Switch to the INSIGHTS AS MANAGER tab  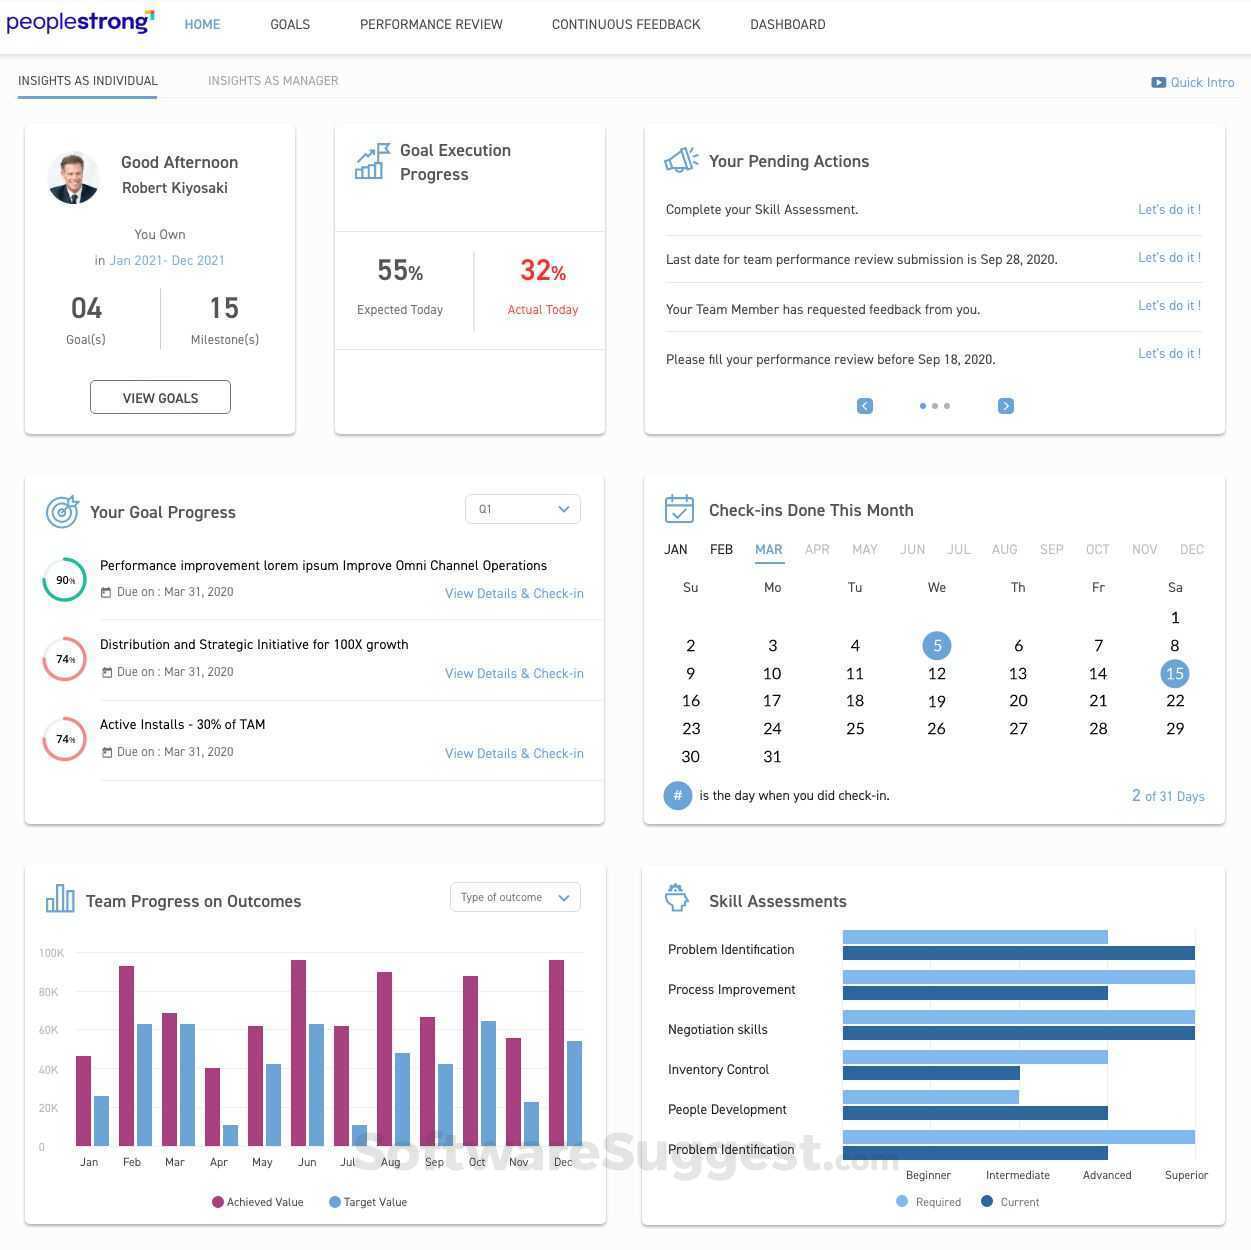pyautogui.click(x=273, y=80)
